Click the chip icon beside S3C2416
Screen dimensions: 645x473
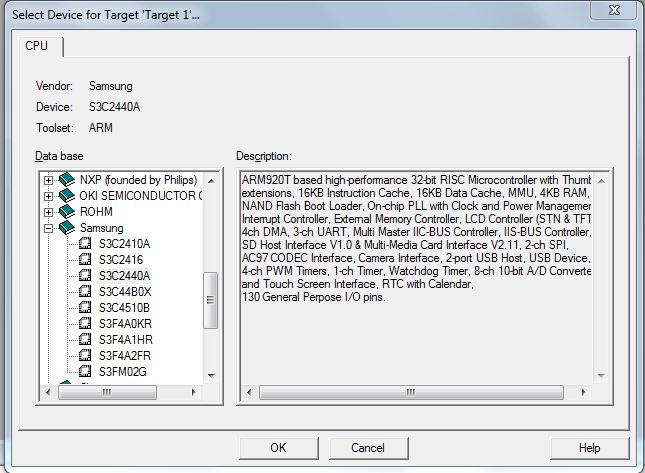(85, 260)
